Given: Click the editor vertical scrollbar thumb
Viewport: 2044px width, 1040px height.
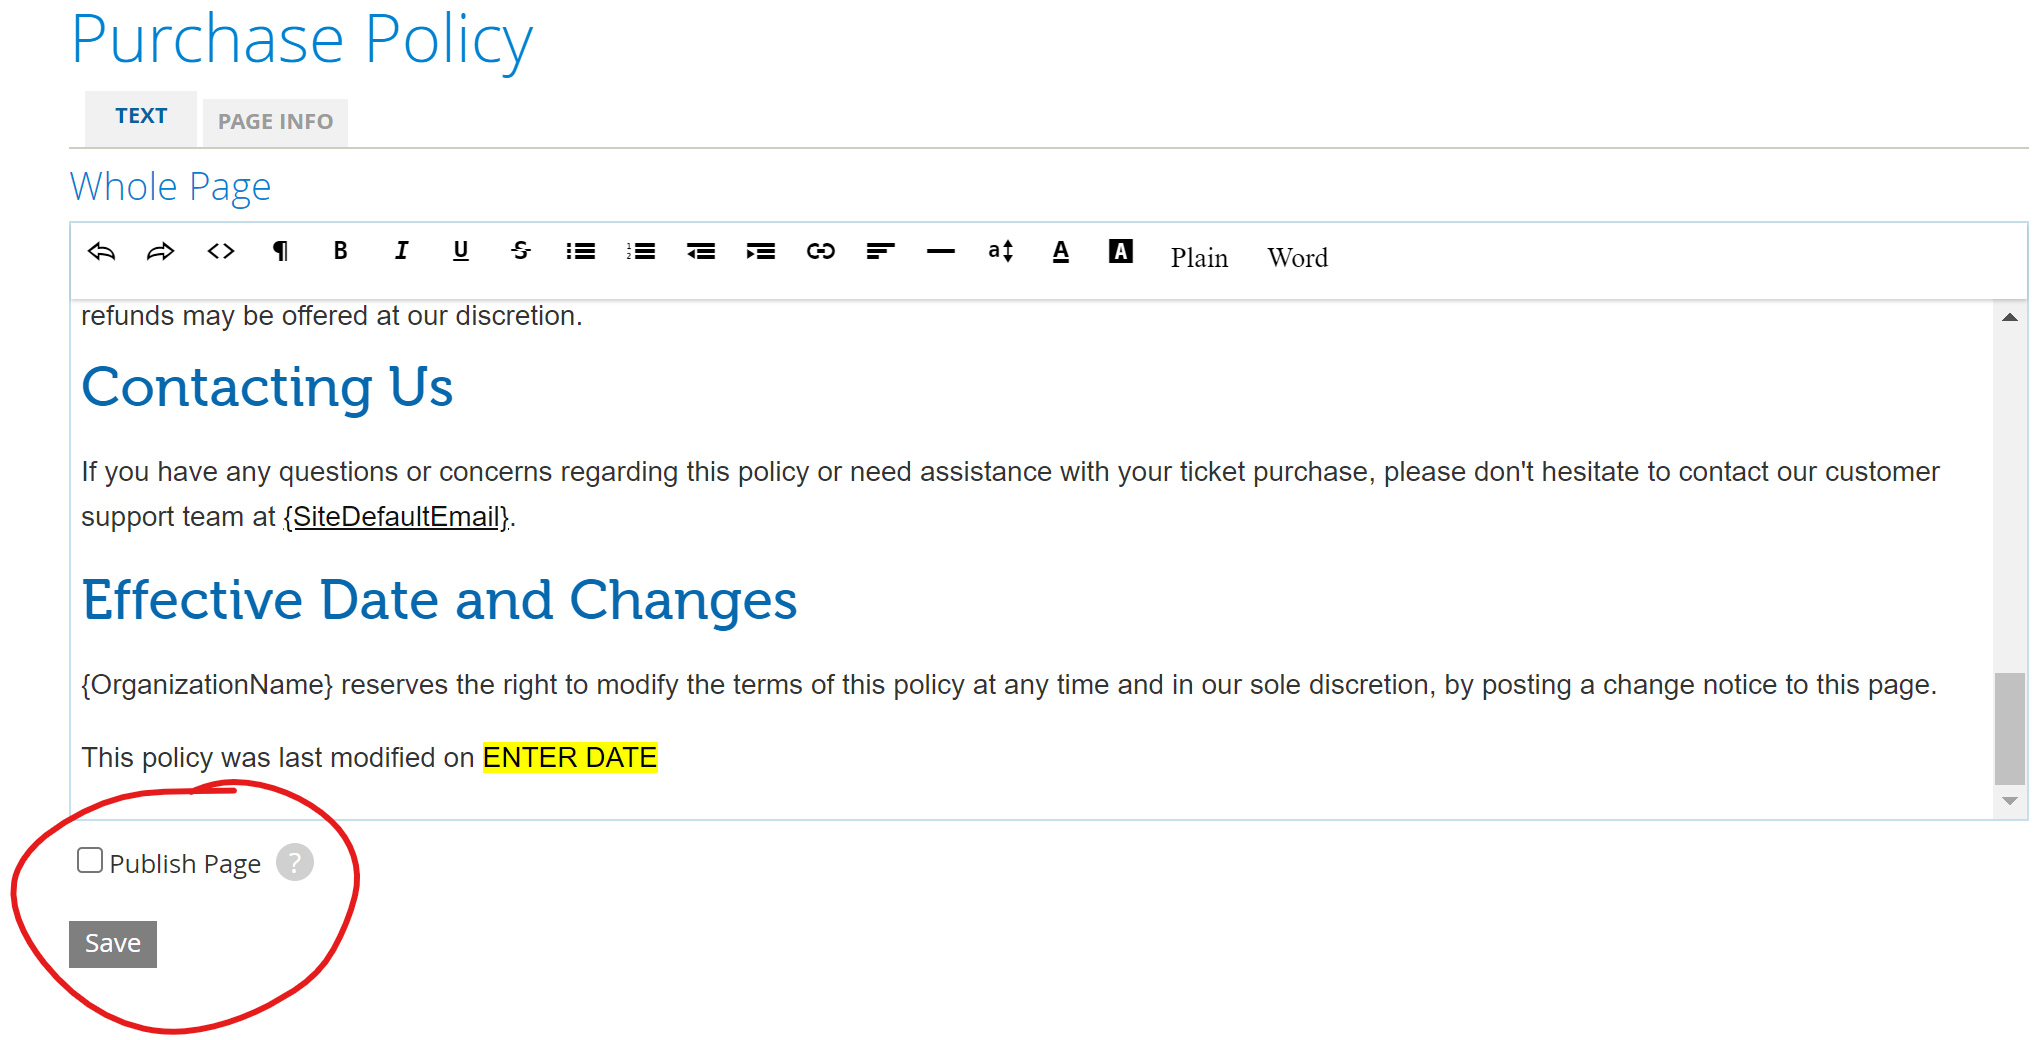Looking at the screenshot, I should (2010, 729).
